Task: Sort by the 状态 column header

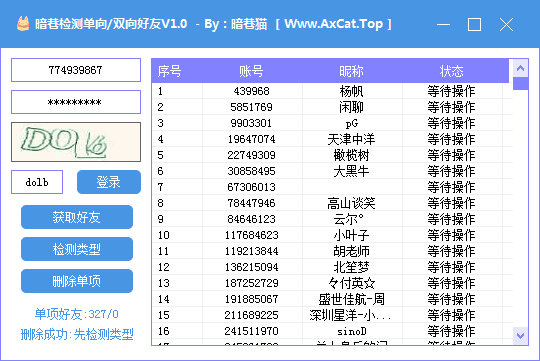Action: [x=452, y=71]
